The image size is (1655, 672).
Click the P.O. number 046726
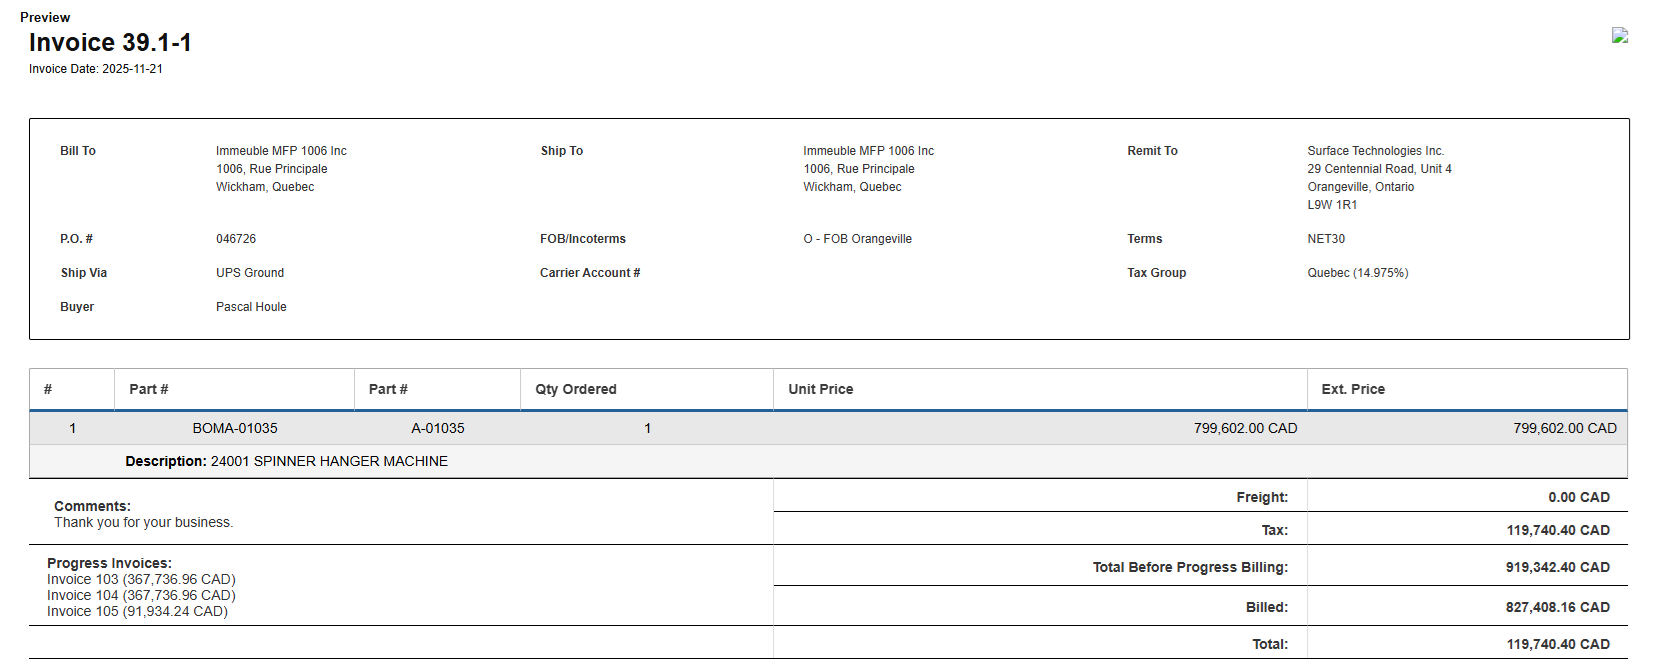point(236,239)
